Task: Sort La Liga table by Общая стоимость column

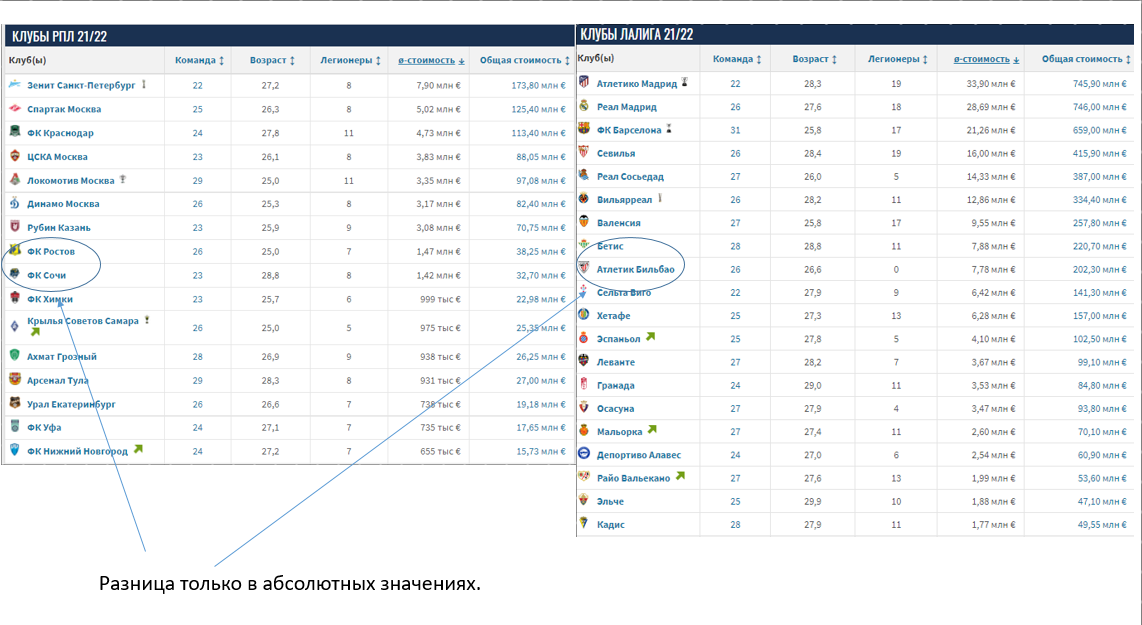Action: point(1086,59)
